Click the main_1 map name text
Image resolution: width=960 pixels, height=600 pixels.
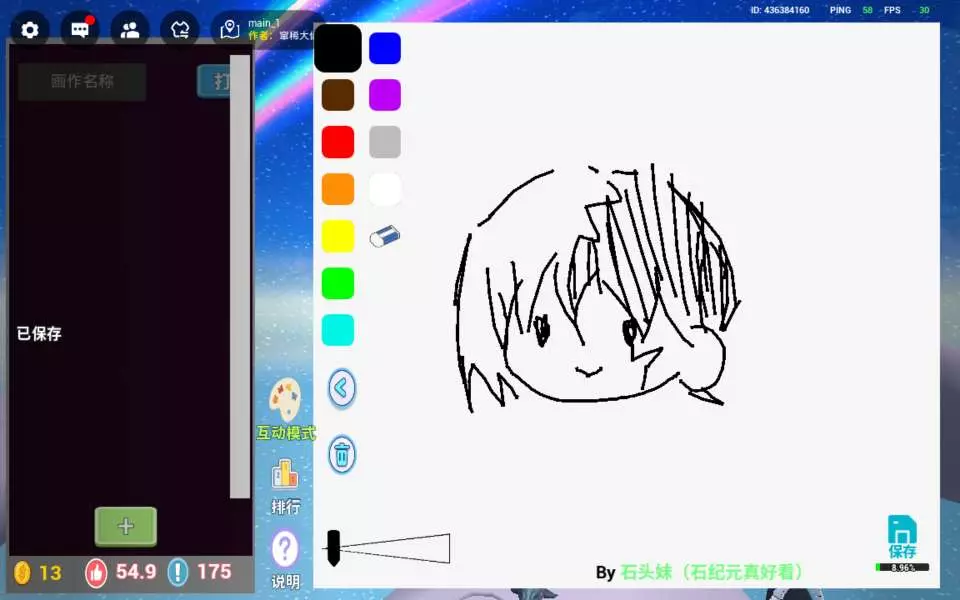point(264,23)
